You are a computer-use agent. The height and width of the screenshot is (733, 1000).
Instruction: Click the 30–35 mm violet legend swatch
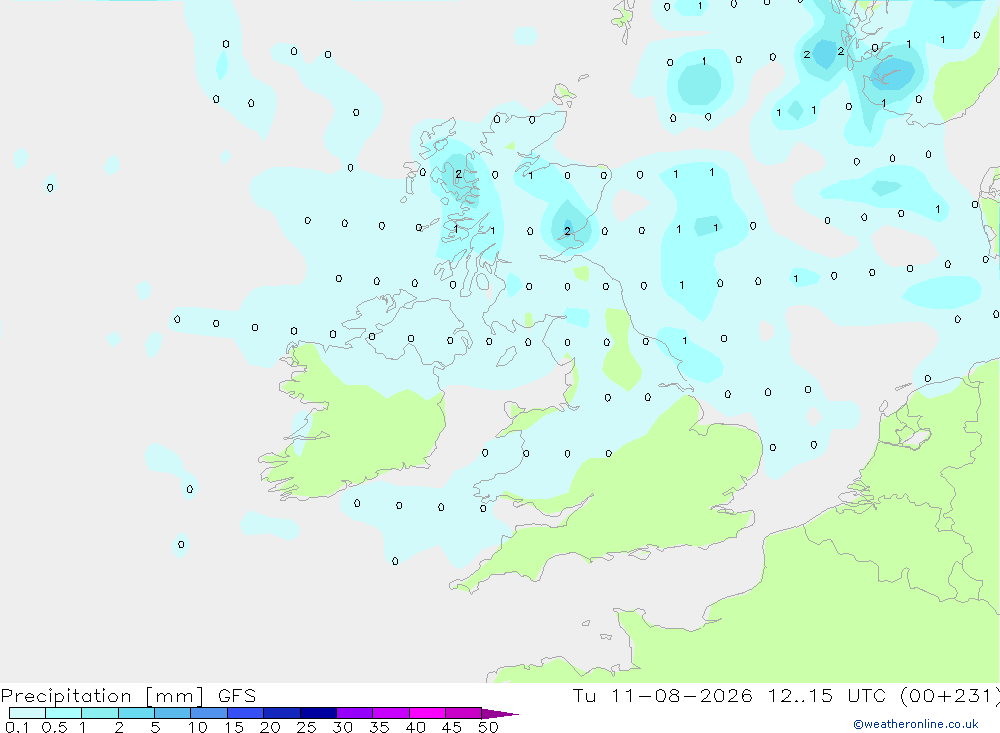click(x=355, y=713)
